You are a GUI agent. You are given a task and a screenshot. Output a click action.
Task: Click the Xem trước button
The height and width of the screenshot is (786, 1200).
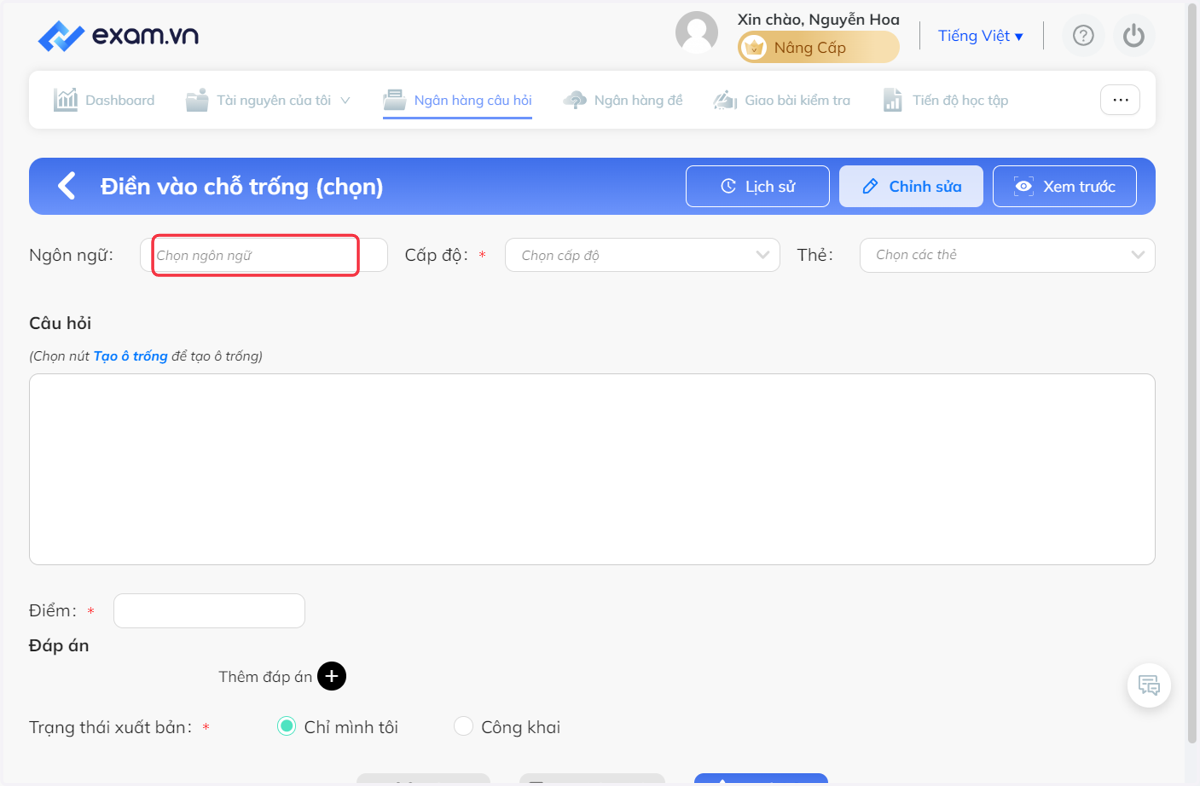coord(1065,186)
